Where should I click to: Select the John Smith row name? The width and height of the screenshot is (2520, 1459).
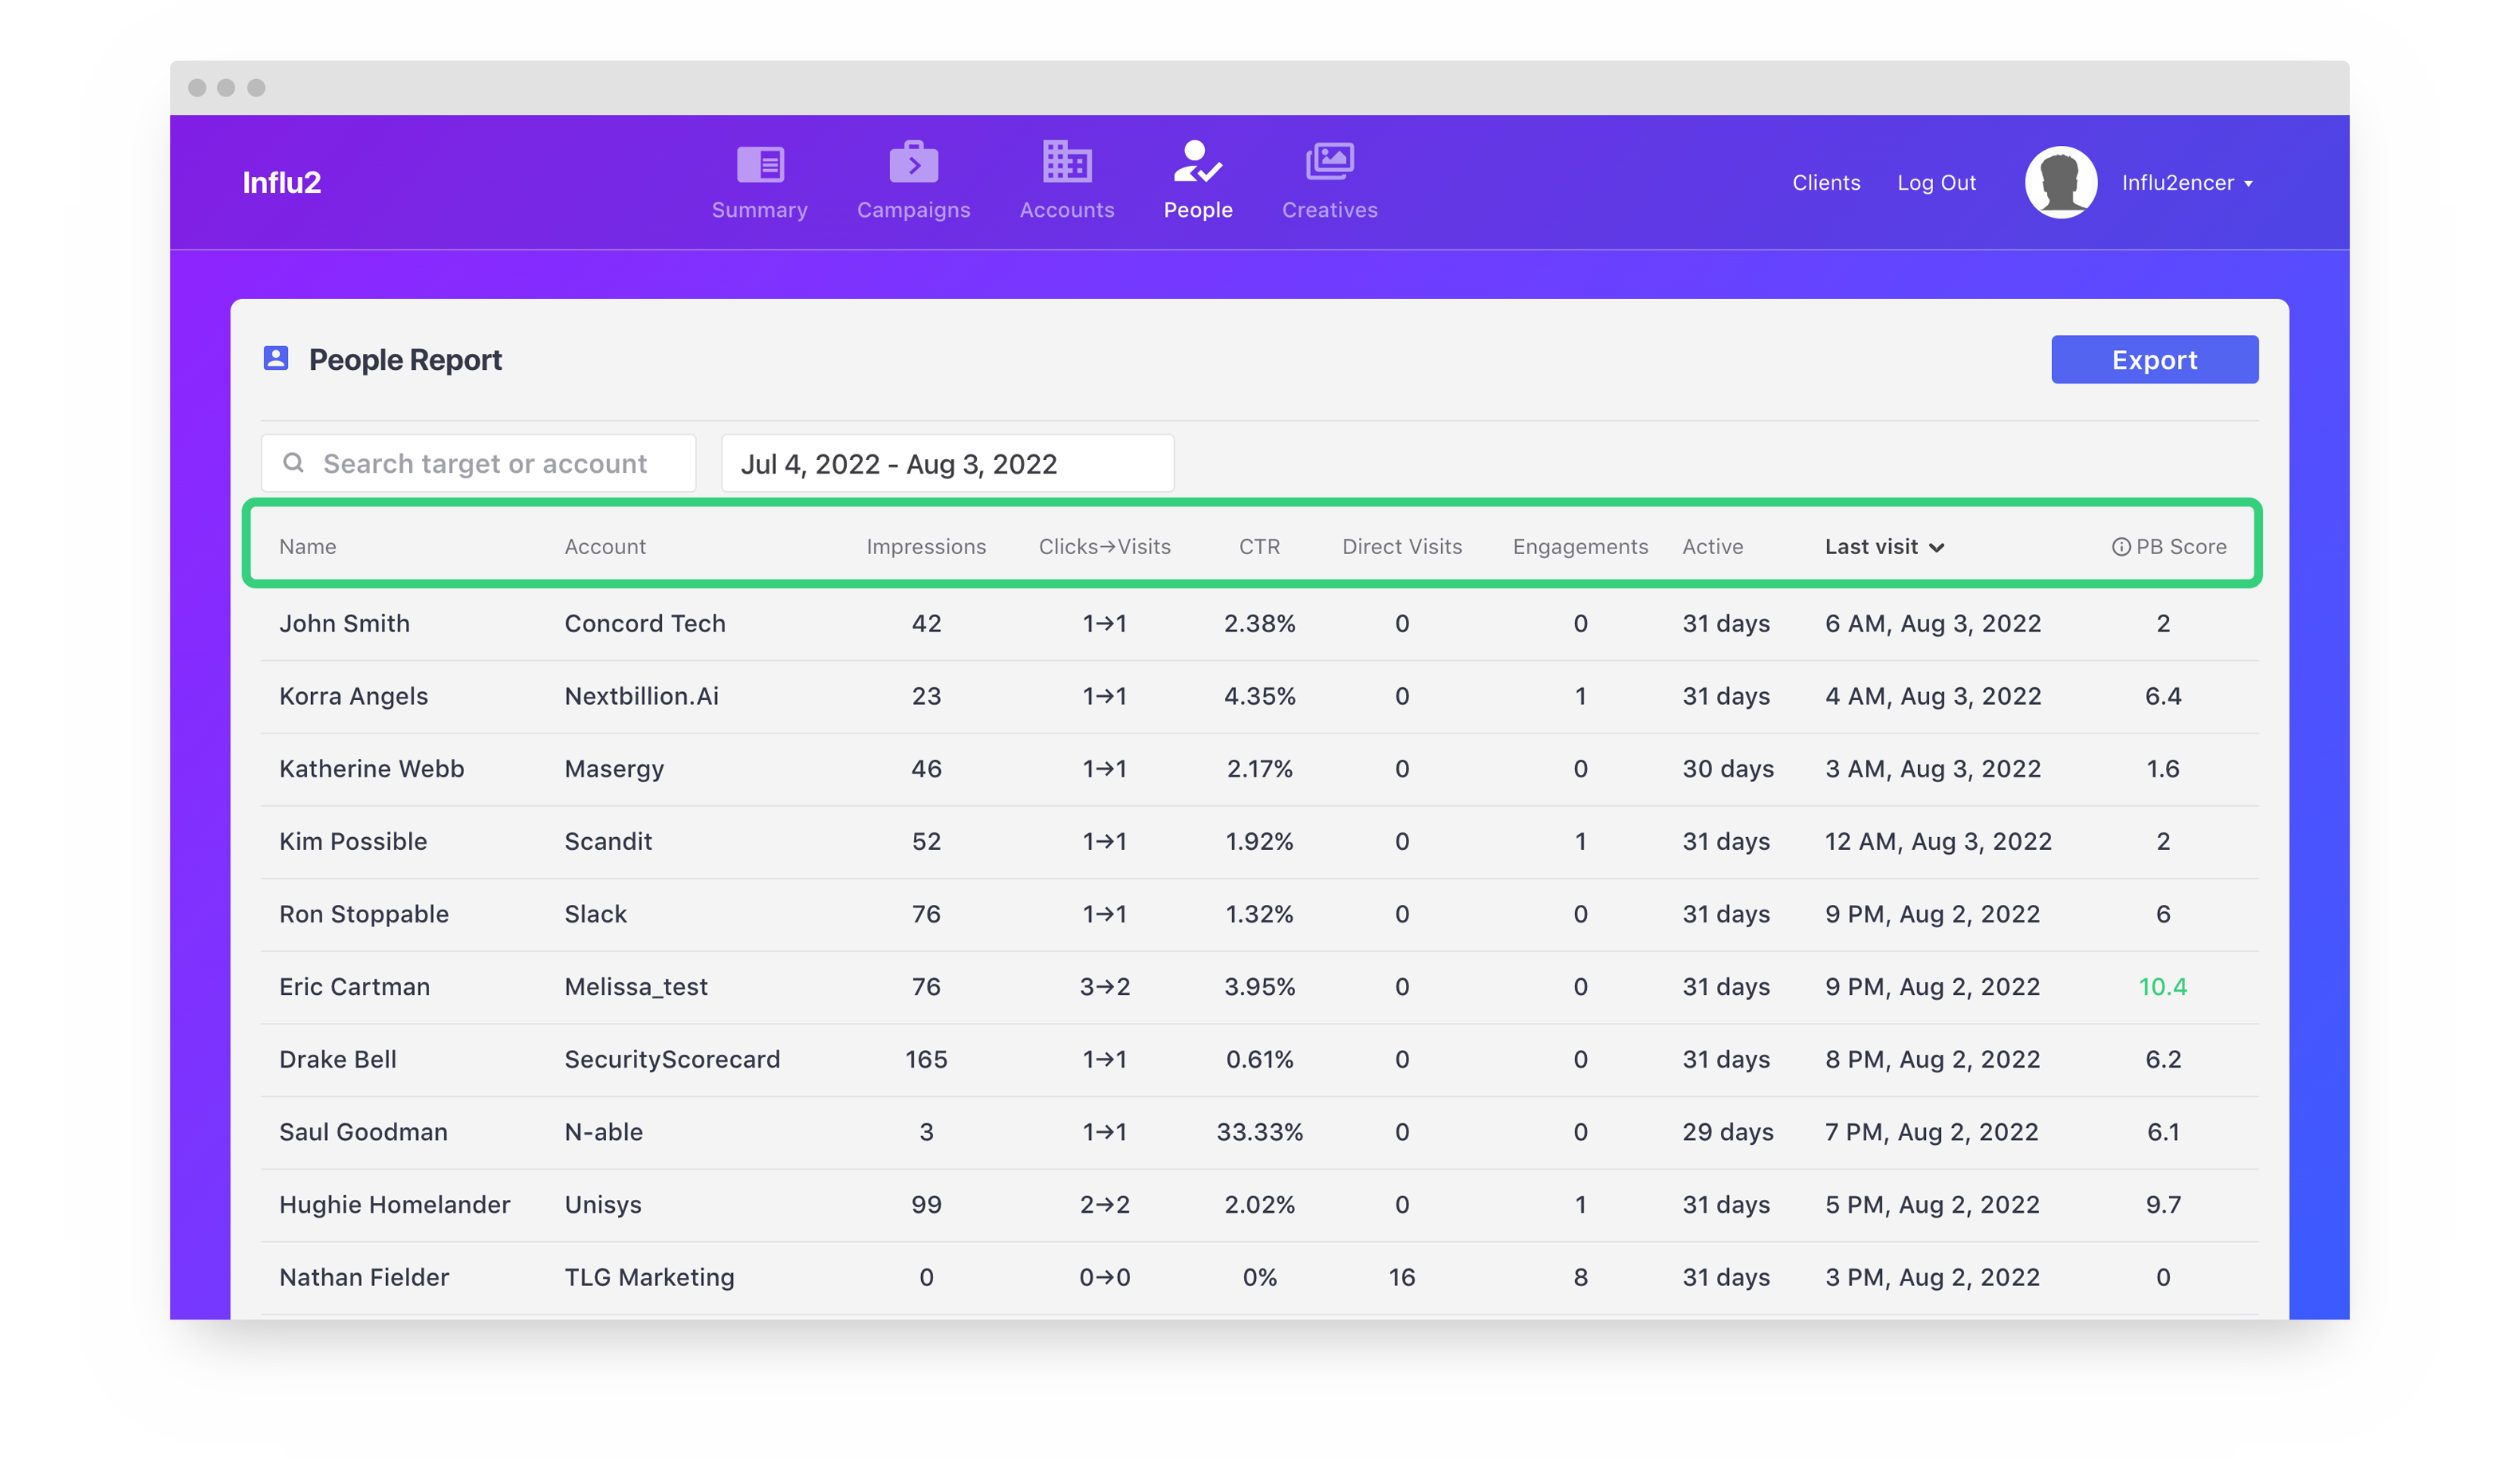click(344, 624)
